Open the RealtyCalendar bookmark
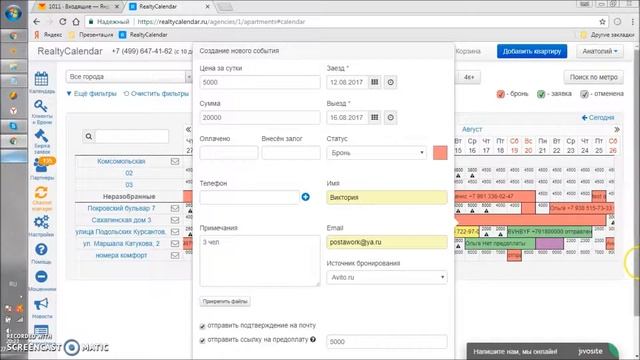Image resolution: width=640 pixels, height=360 pixels. pyautogui.click(x=143, y=35)
